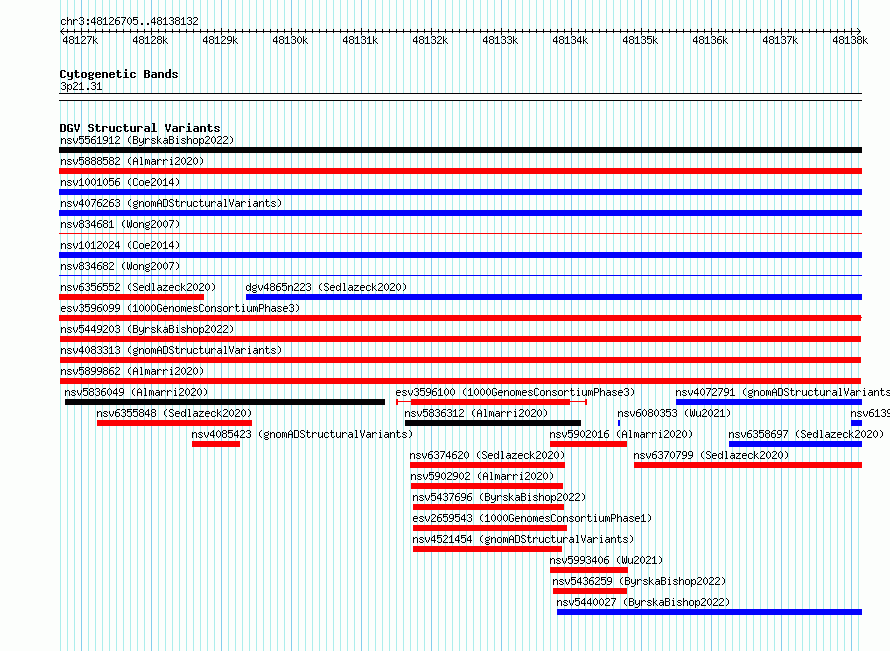Select the red bar under nsv6355848
890x651 pixels.
coord(174,423)
